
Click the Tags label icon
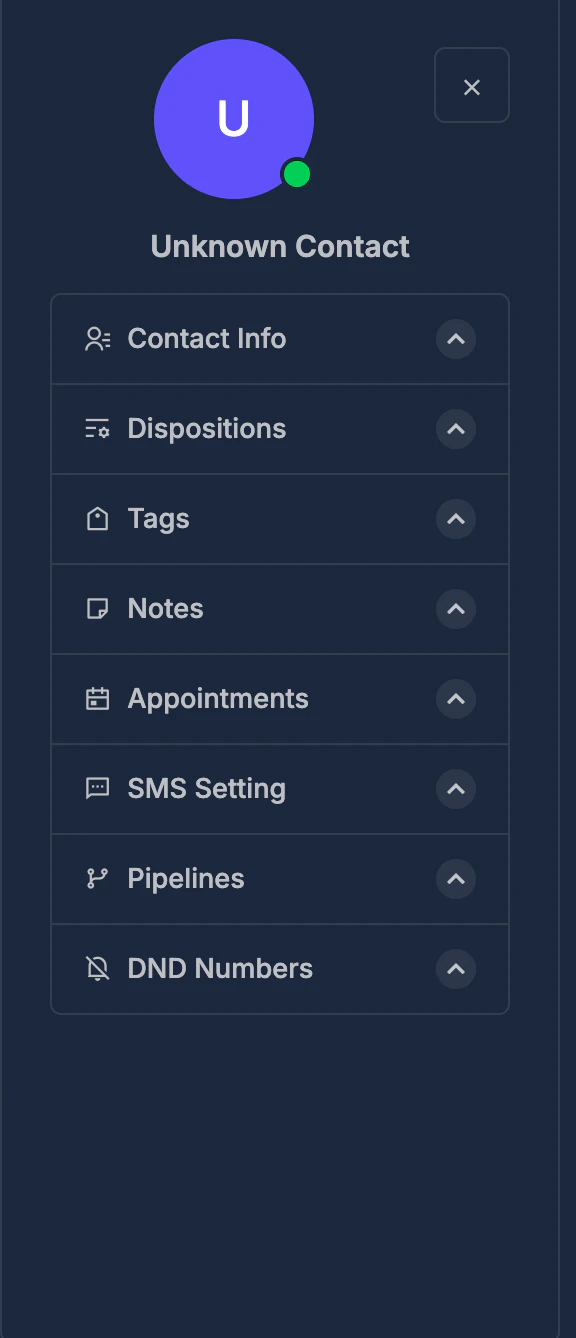[x=97, y=519]
